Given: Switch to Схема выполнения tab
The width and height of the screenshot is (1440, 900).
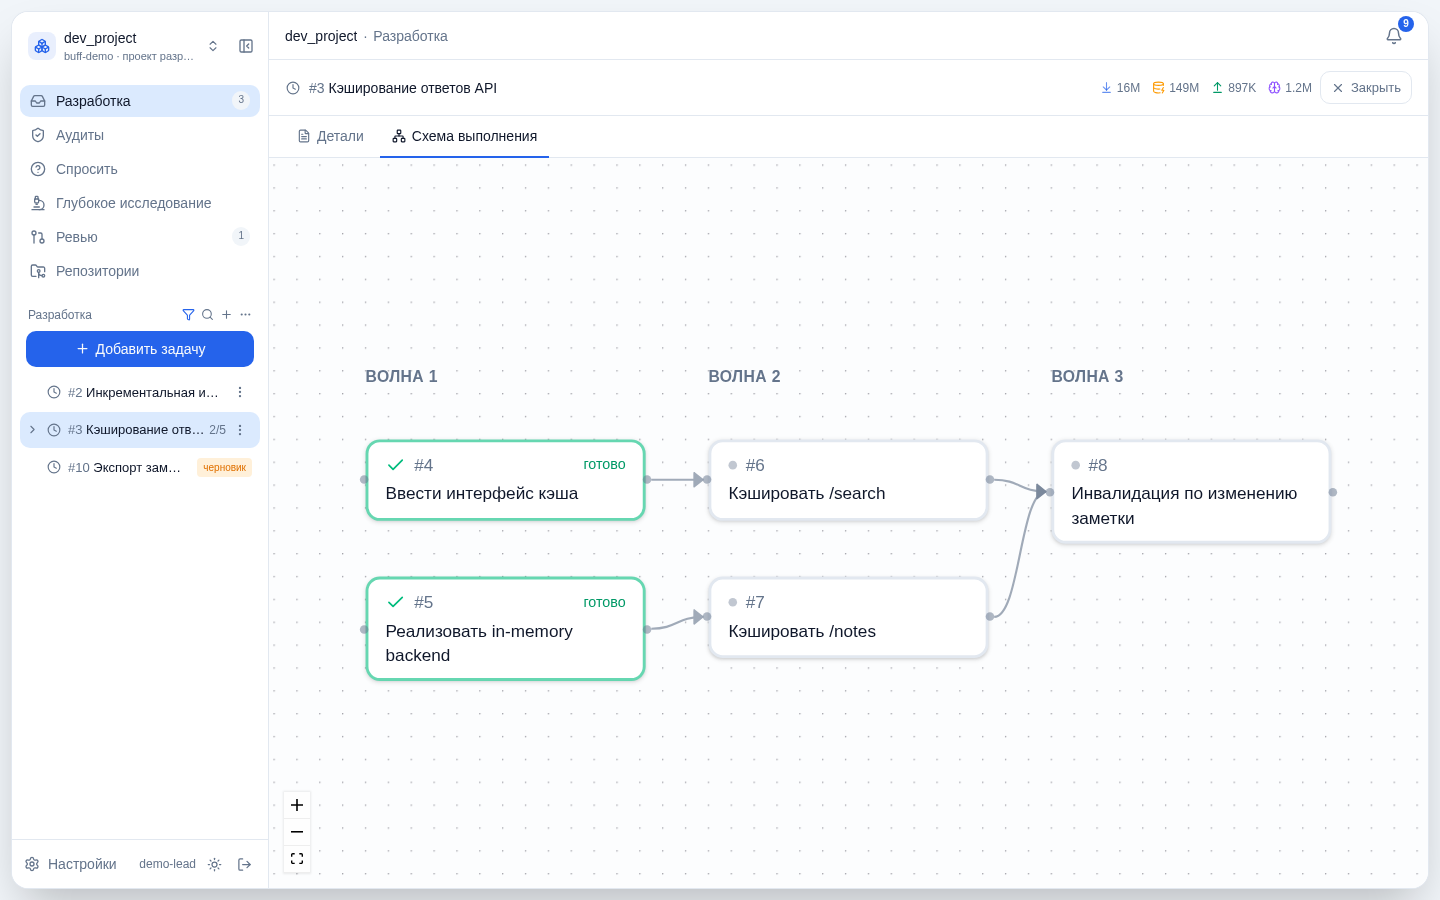Looking at the screenshot, I should (x=464, y=136).
